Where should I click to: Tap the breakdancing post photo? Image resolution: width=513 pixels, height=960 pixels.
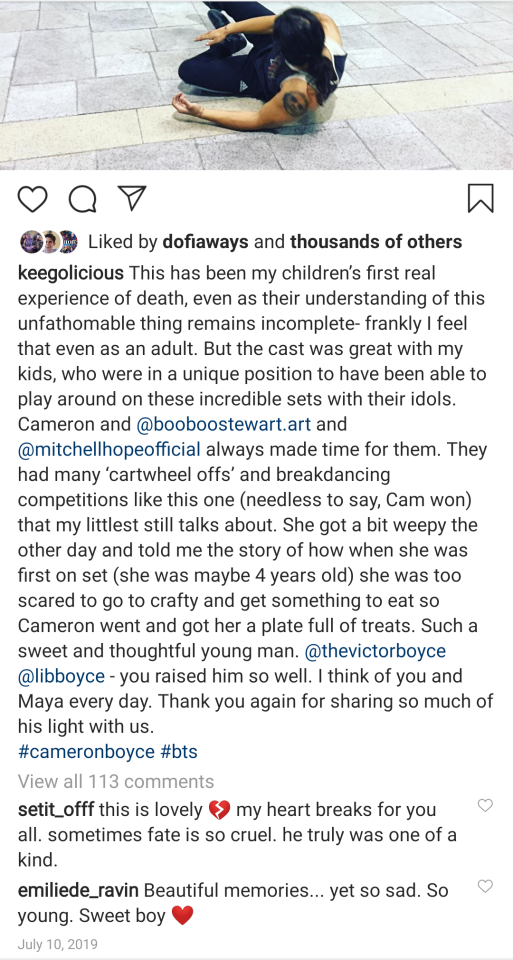point(256,85)
